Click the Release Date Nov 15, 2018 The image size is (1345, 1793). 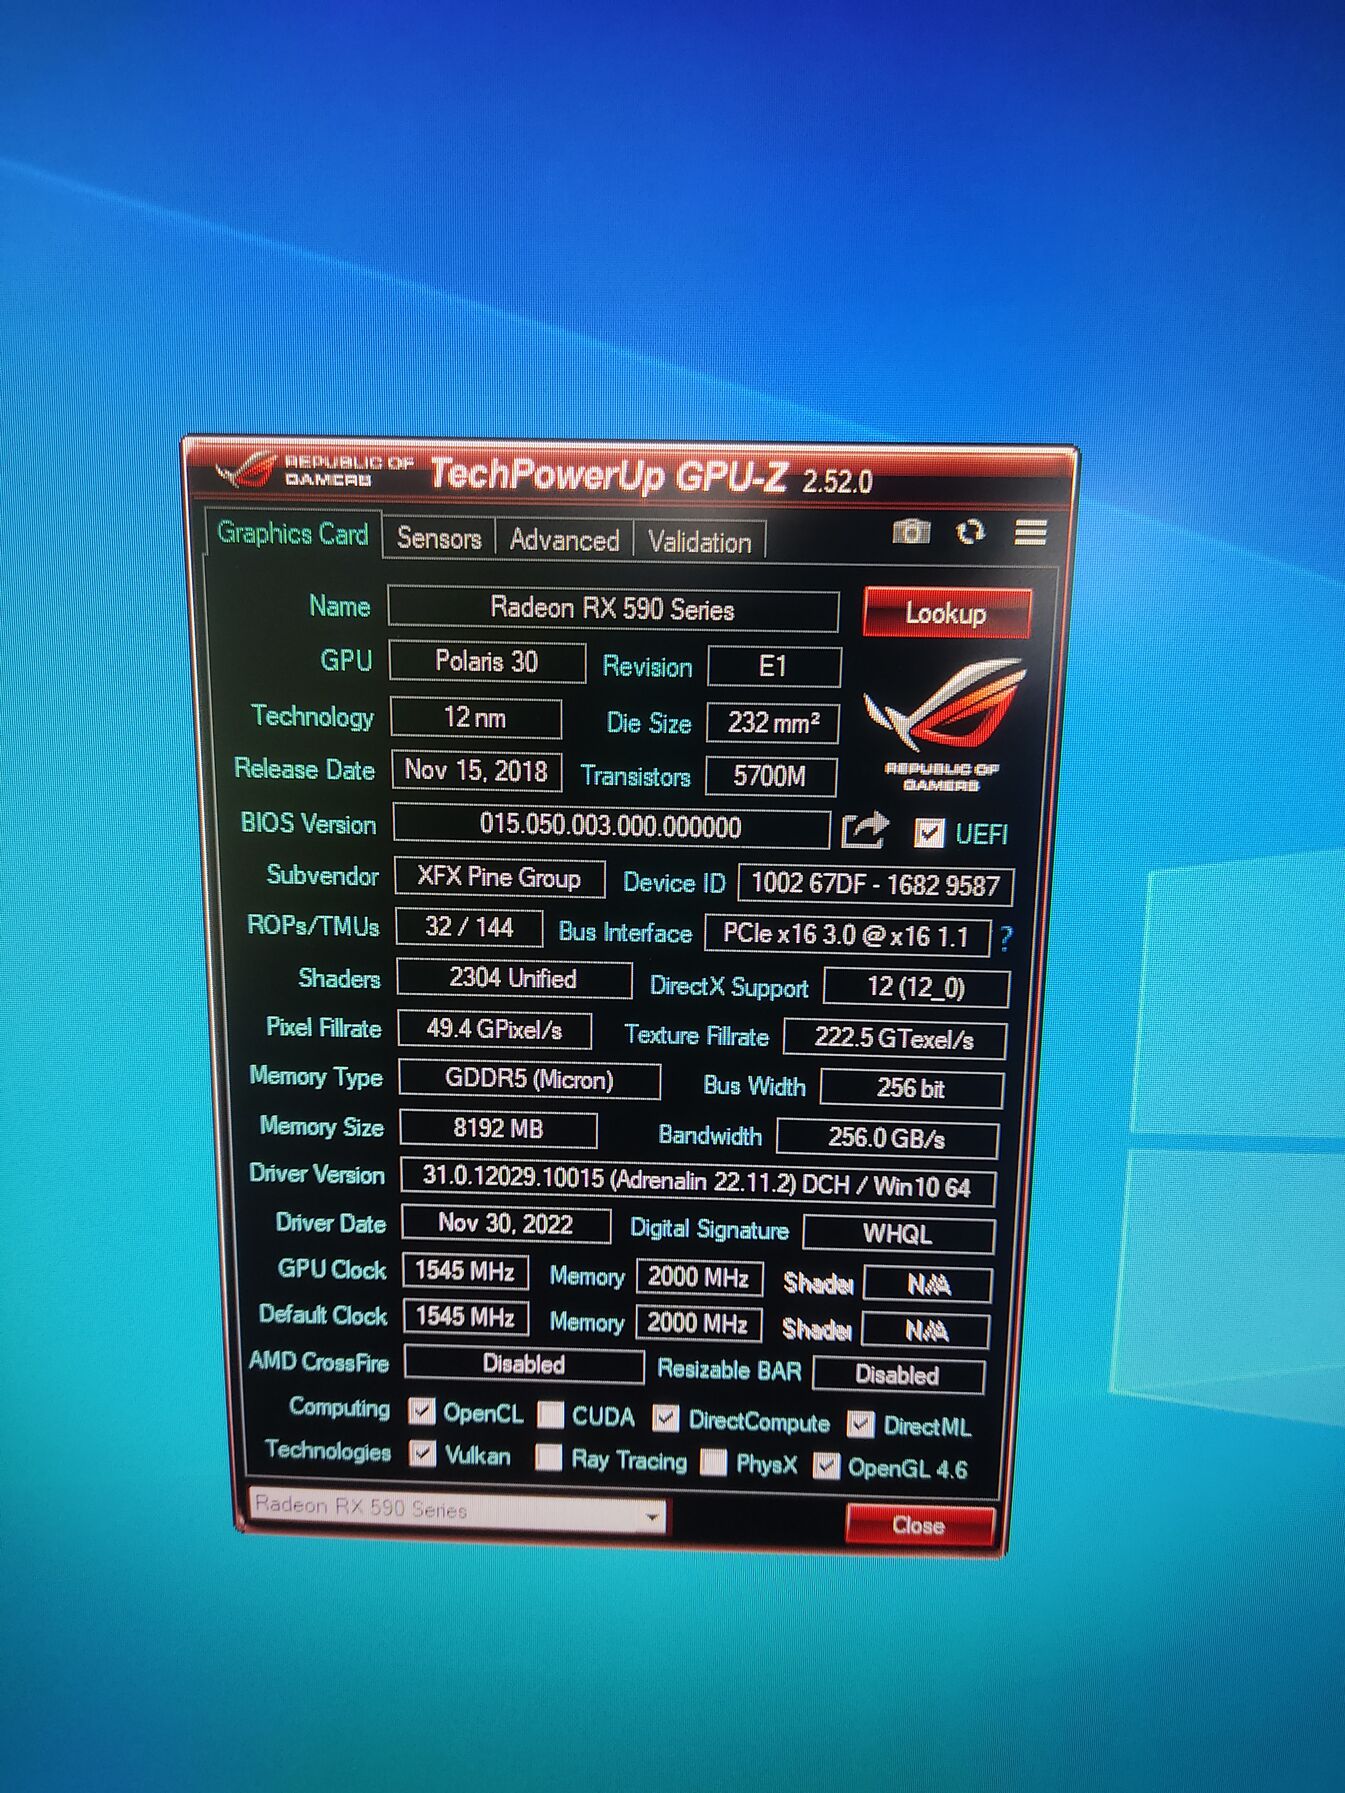(x=477, y=771)
